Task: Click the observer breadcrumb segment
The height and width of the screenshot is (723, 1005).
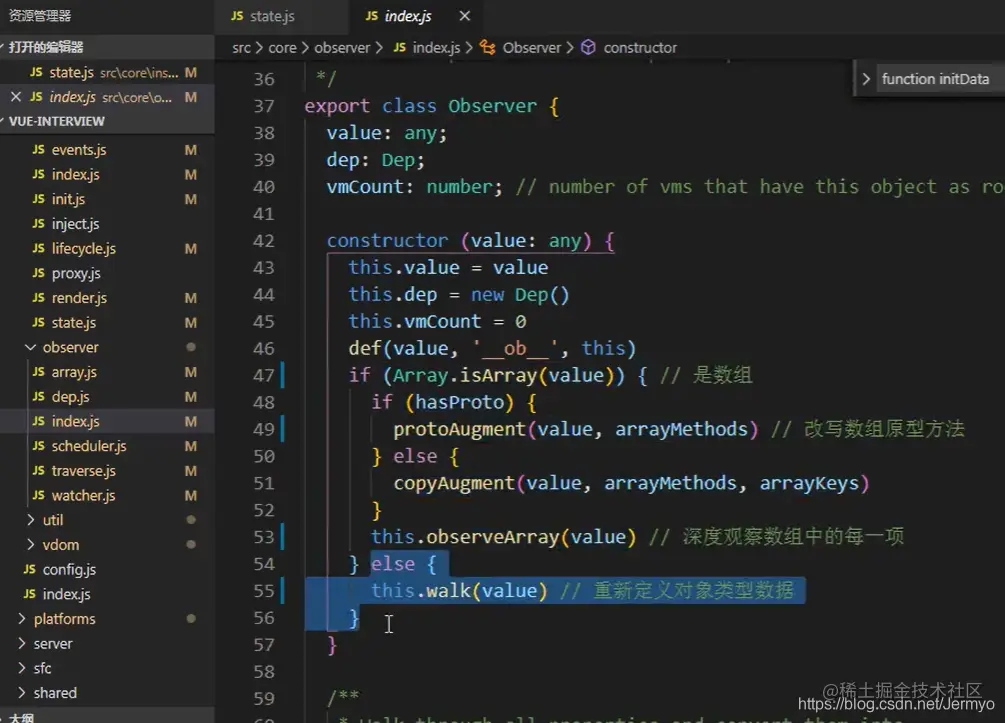Action: [x=342, y=47]
